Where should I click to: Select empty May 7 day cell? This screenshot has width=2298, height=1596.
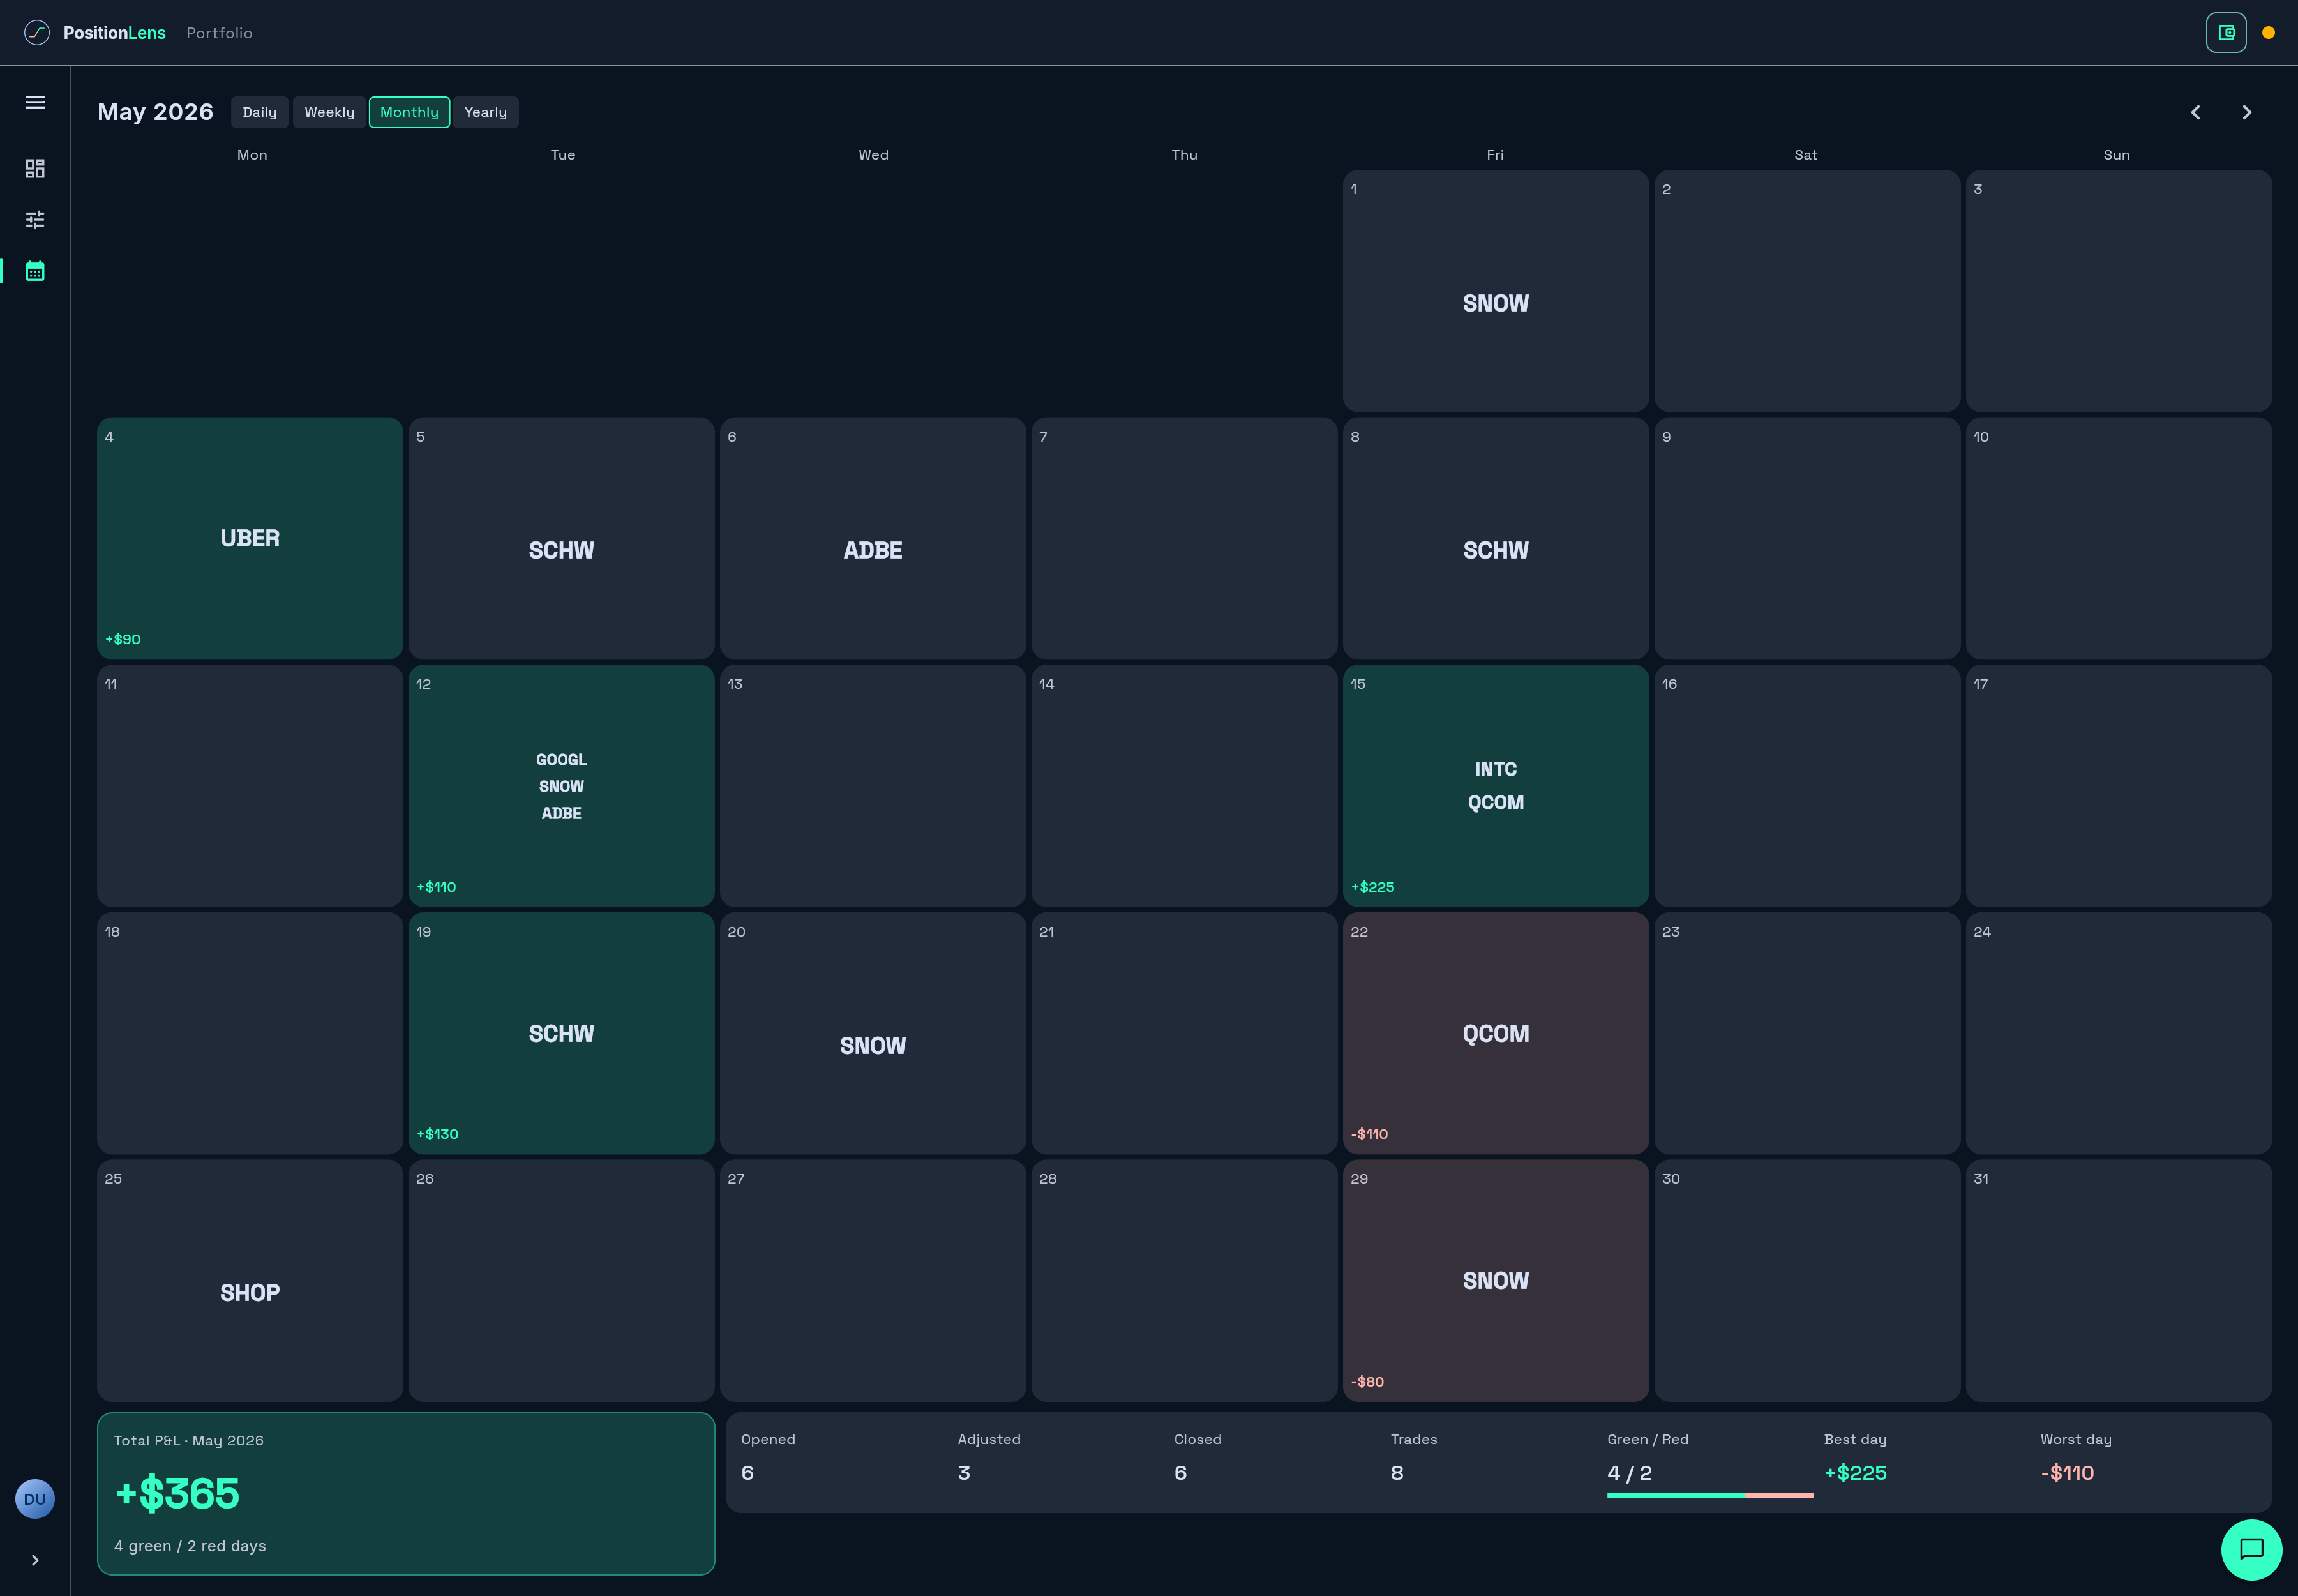(x=1184, y=538)
